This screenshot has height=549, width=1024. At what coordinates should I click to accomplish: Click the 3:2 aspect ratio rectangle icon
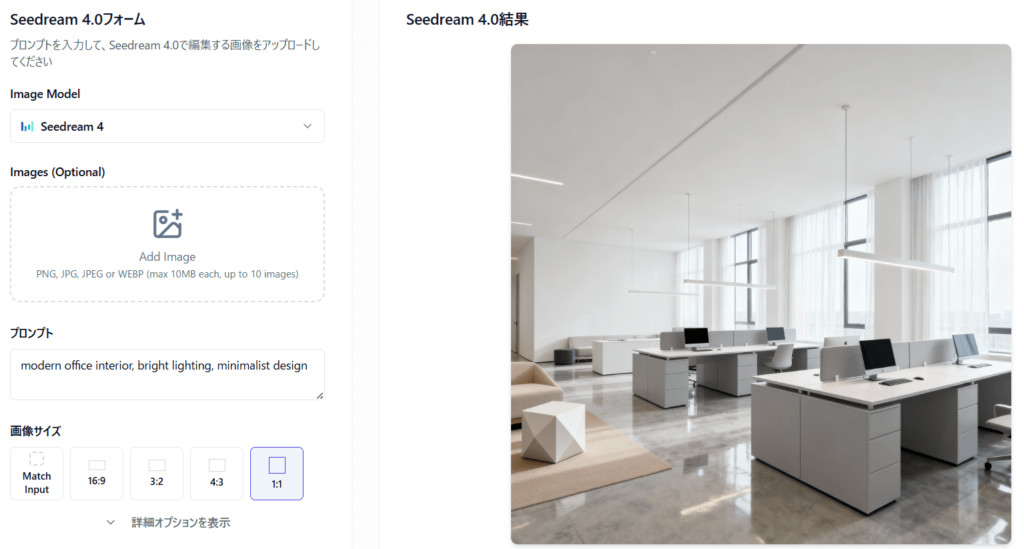pos(157,465)
